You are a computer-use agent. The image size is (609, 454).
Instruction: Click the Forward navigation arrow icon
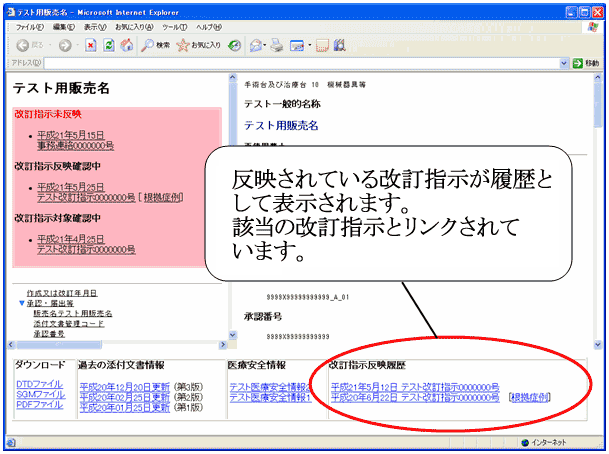pos(65,45)
